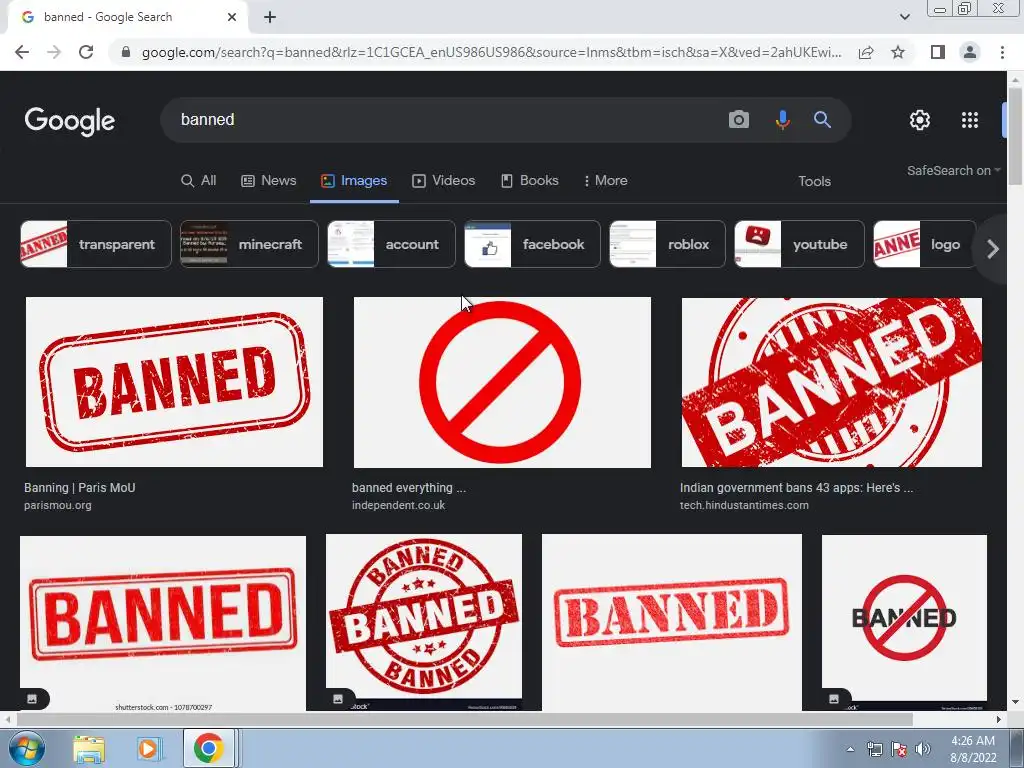
Task: Click the horizontal page scrollbar
Action: coord(464,719)
